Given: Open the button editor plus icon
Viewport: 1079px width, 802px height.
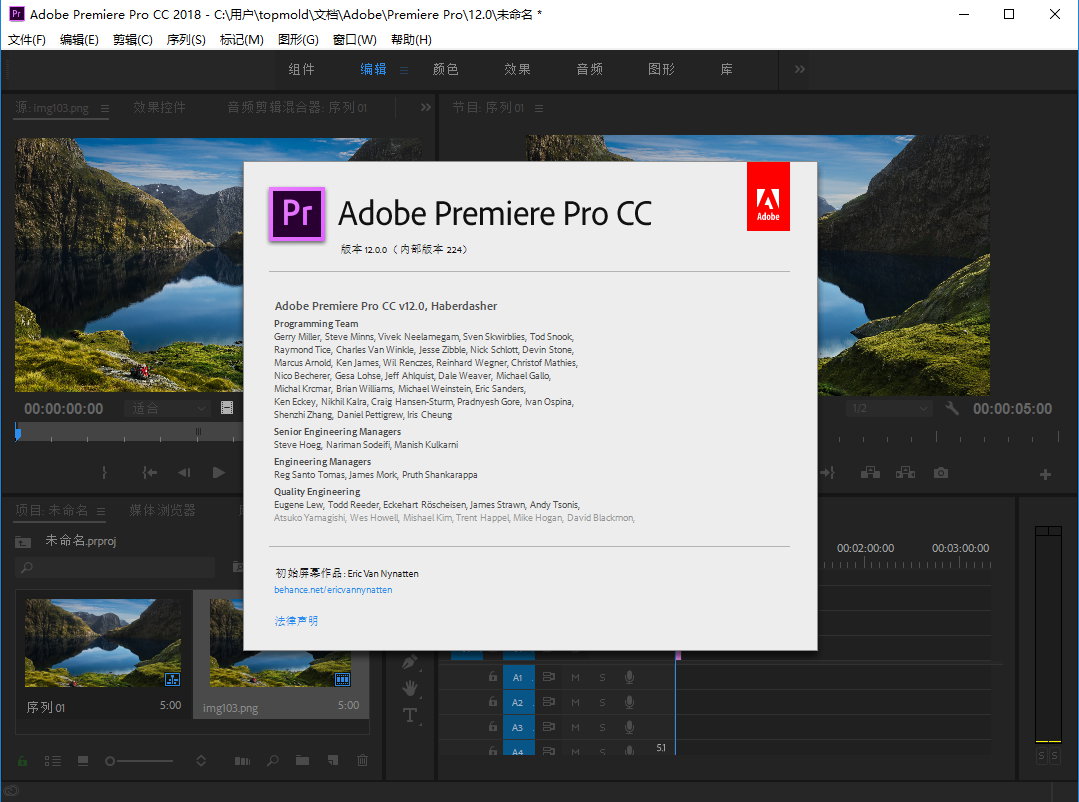Looking at the screenshot, I should coord(1045,474).
